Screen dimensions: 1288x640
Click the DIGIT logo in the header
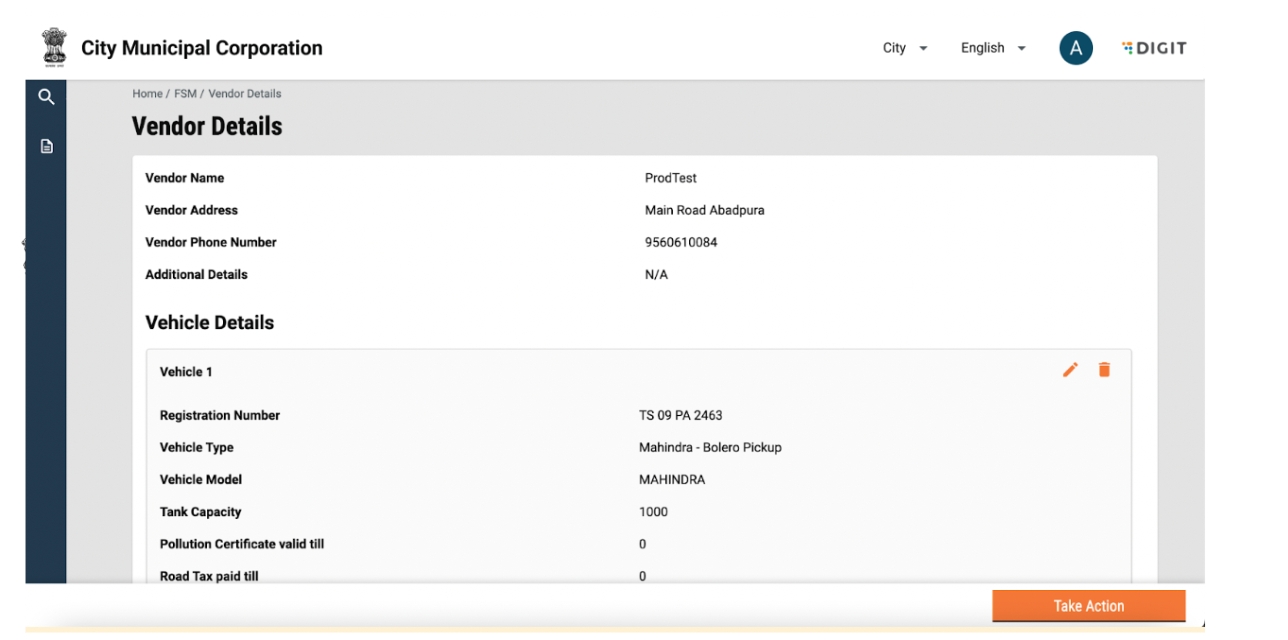tap(1154, 48)
